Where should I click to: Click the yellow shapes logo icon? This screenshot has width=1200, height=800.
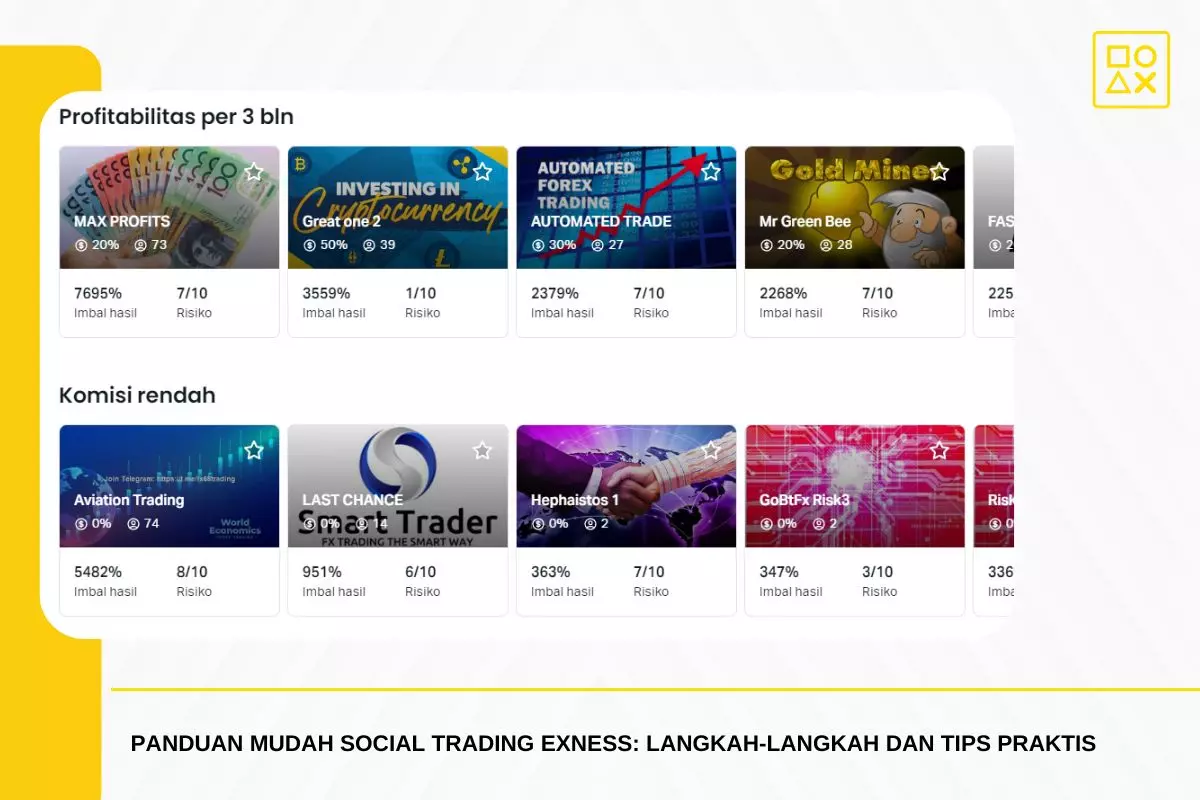pyautogui.click(x=1131, y=70)
